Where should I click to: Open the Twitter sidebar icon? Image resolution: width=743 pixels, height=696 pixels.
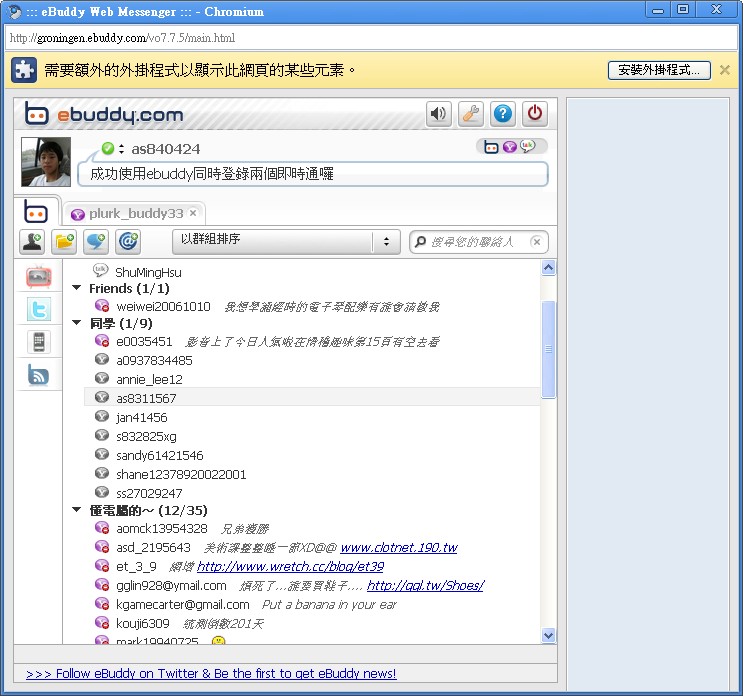click(38, 309)
